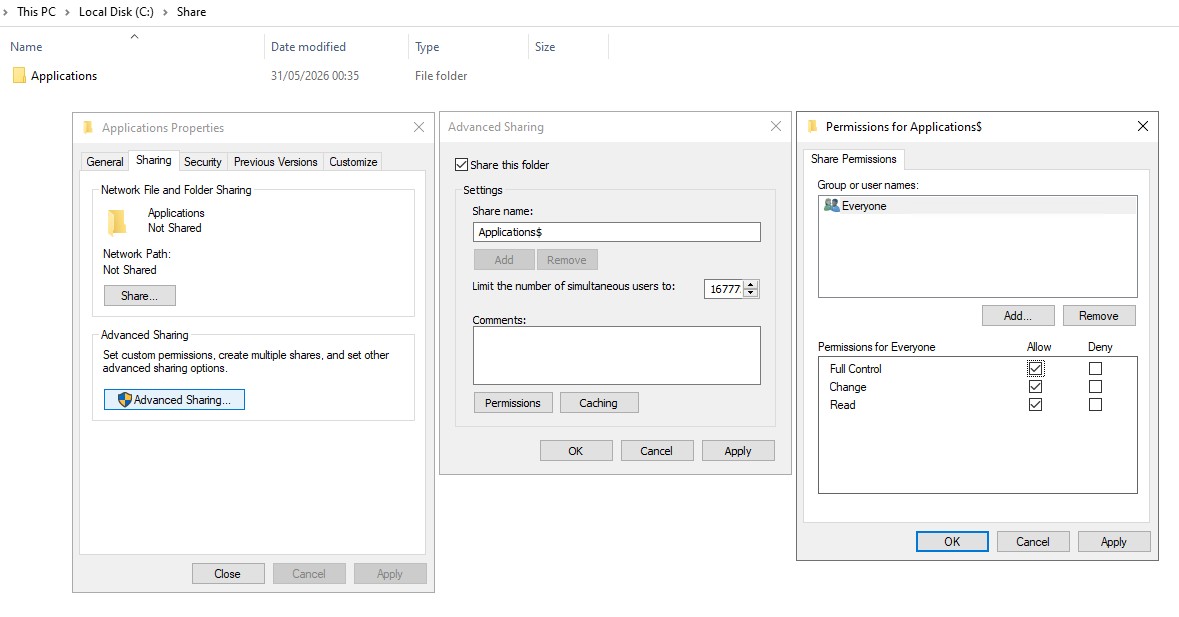The image size is (1179, 617).
Task: Increase simultaneous users with the up spinner arrow
Action: [750, 285]
